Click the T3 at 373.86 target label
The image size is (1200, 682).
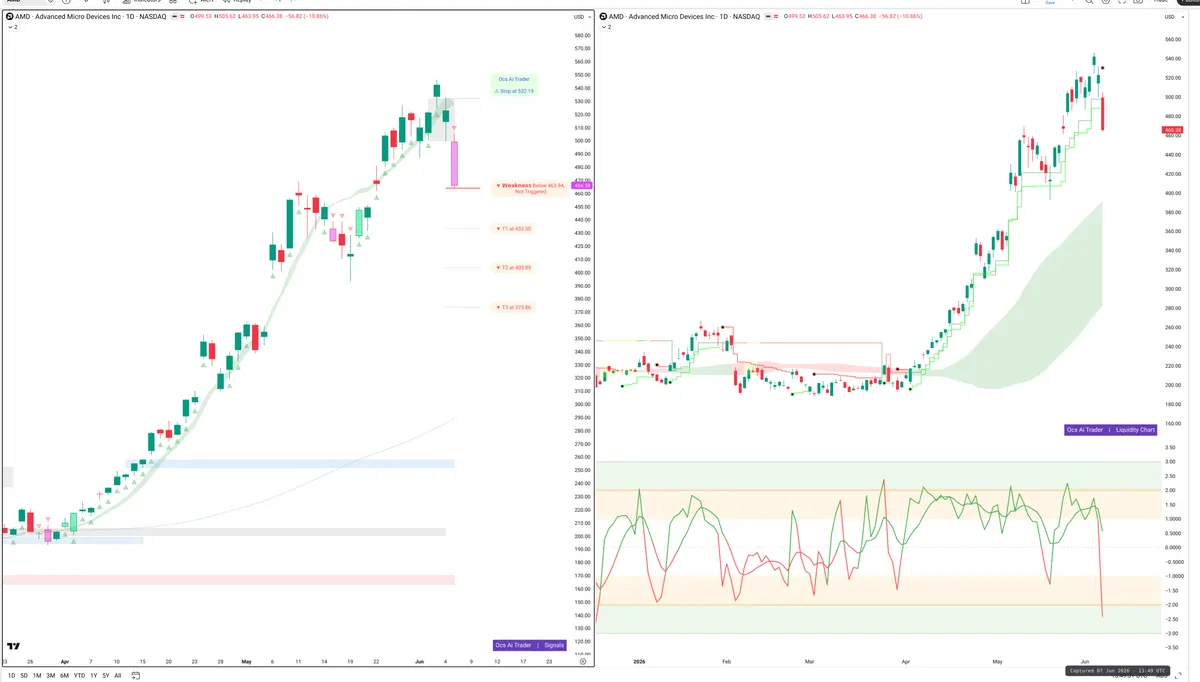click(x=514, y=307)
